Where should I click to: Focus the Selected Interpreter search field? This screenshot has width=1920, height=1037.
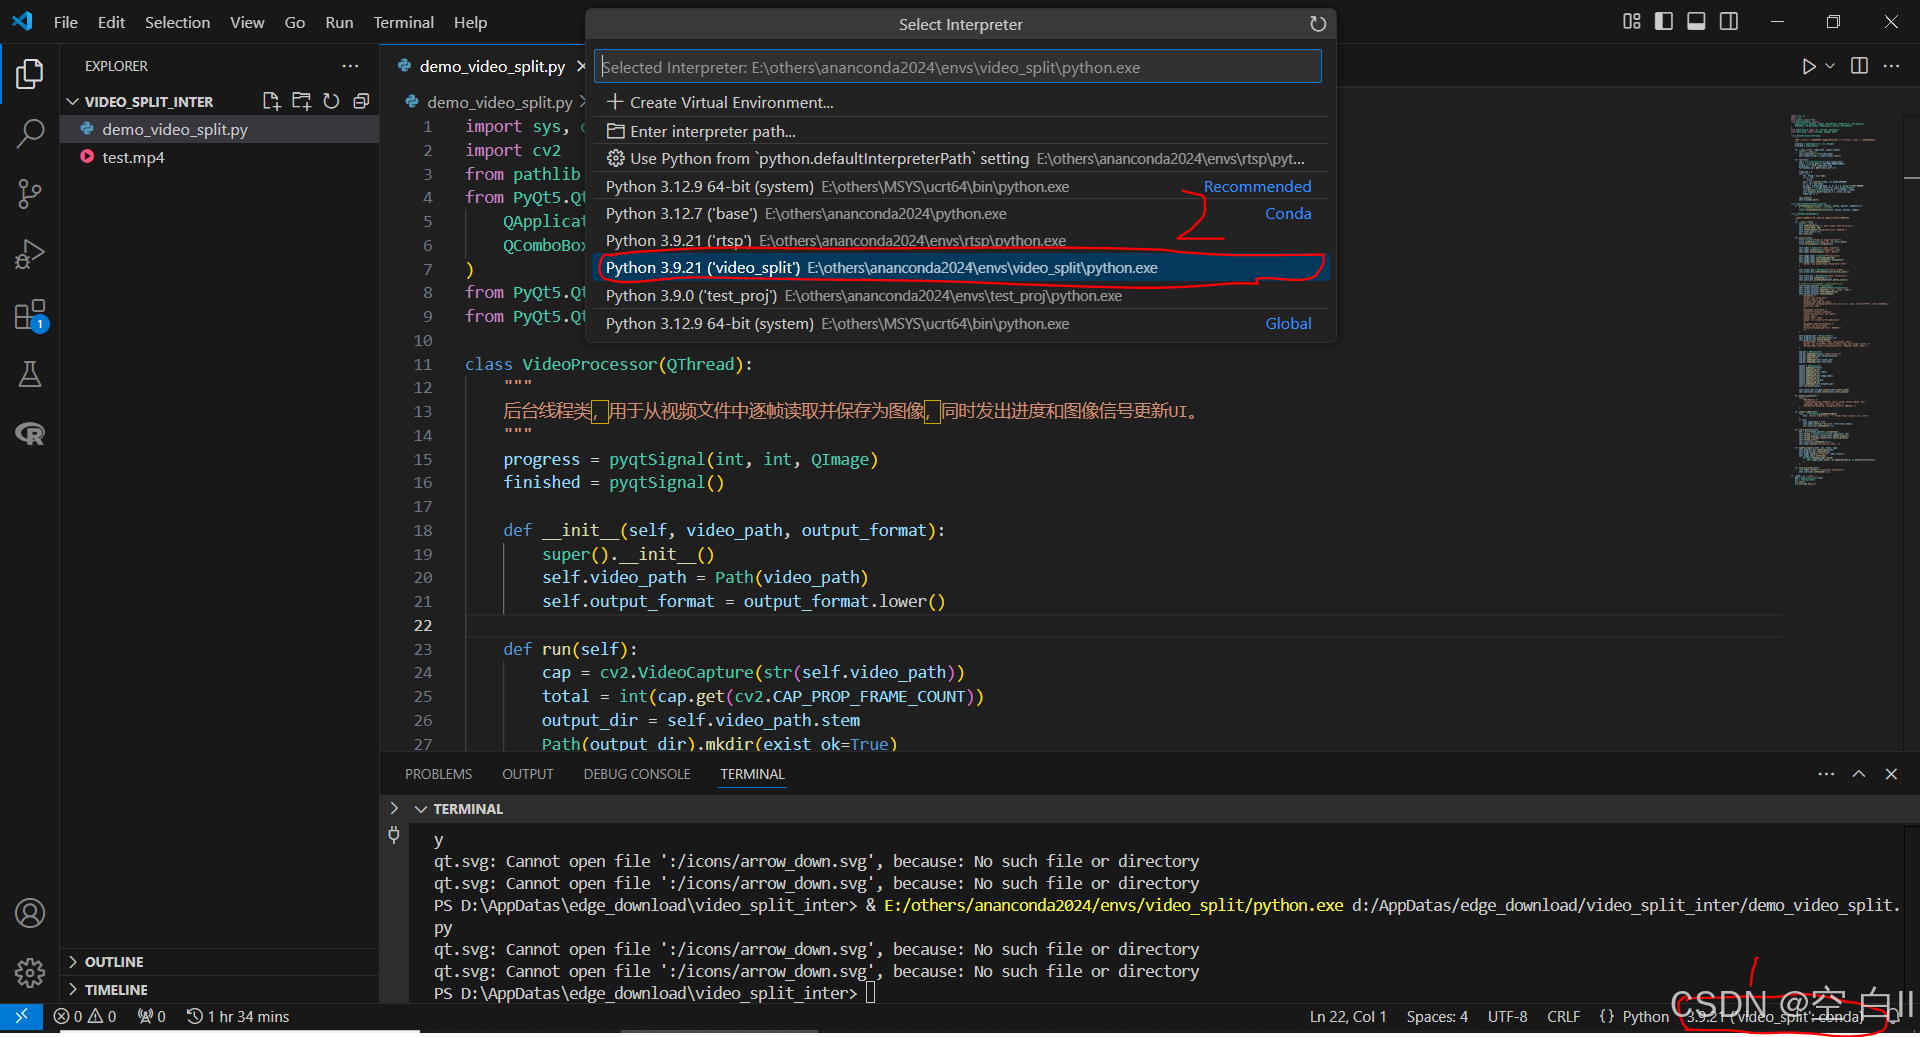(958, 67)
